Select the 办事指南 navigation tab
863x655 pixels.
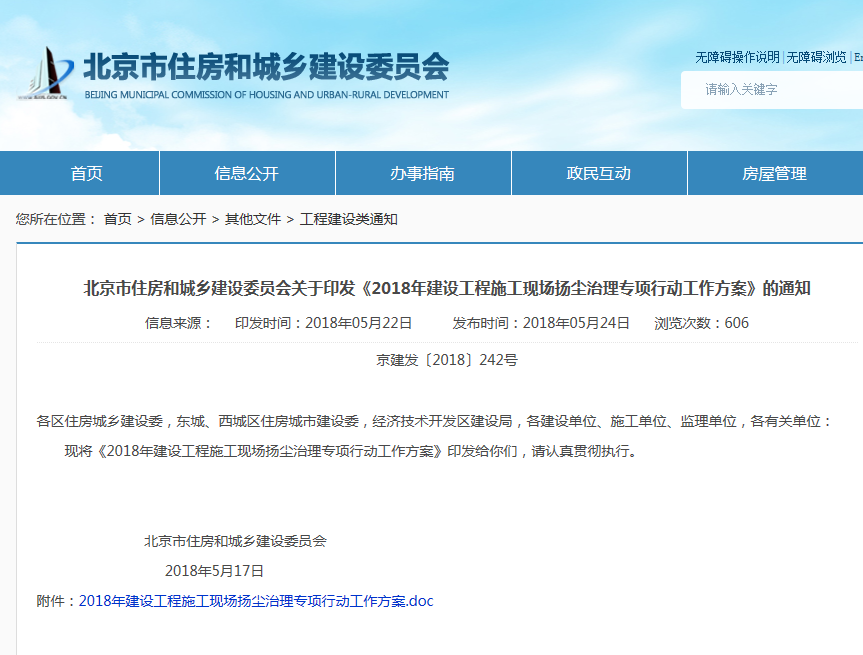tap(423, 173)
